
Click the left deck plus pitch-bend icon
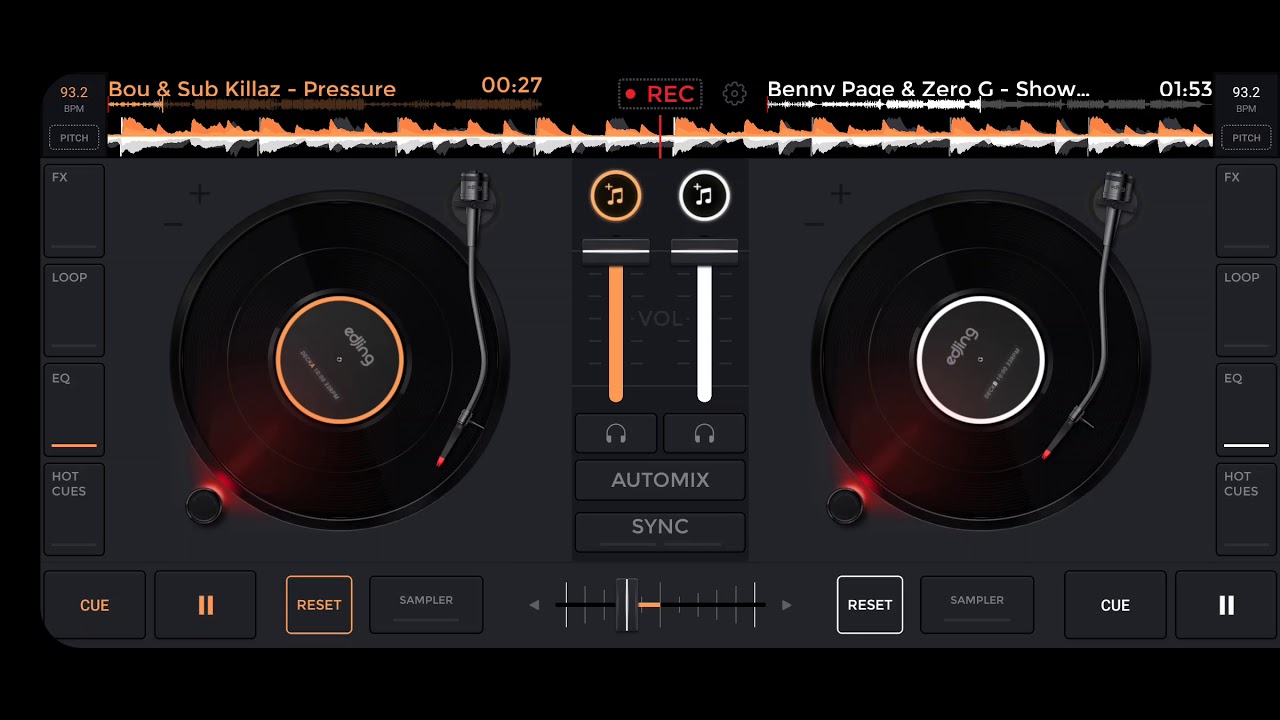click(x=200, y=194)
